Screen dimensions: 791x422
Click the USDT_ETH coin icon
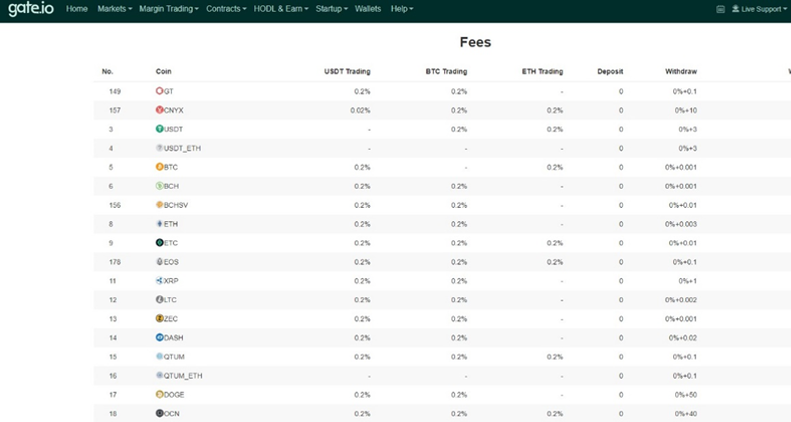(x=159, y=148)
